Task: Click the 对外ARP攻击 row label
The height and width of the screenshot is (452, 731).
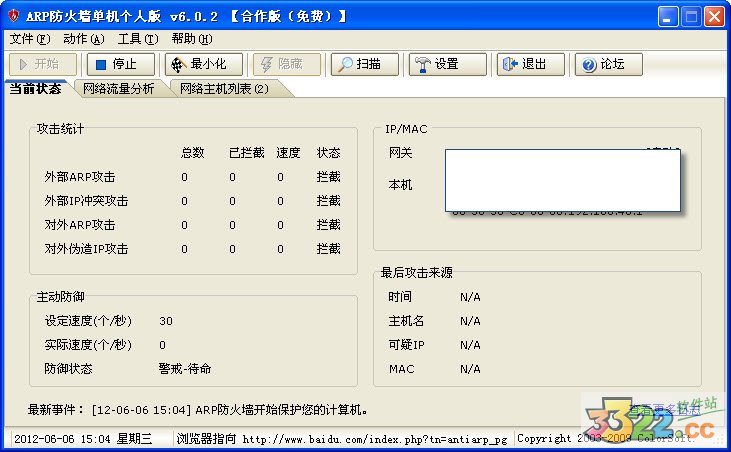Action: coord(80,225)
